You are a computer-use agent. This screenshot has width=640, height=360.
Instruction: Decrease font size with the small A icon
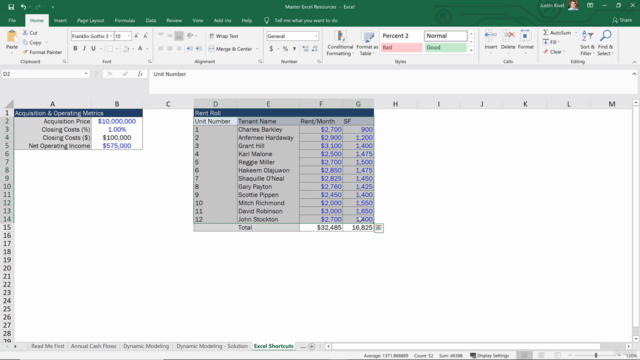(145, 36)
